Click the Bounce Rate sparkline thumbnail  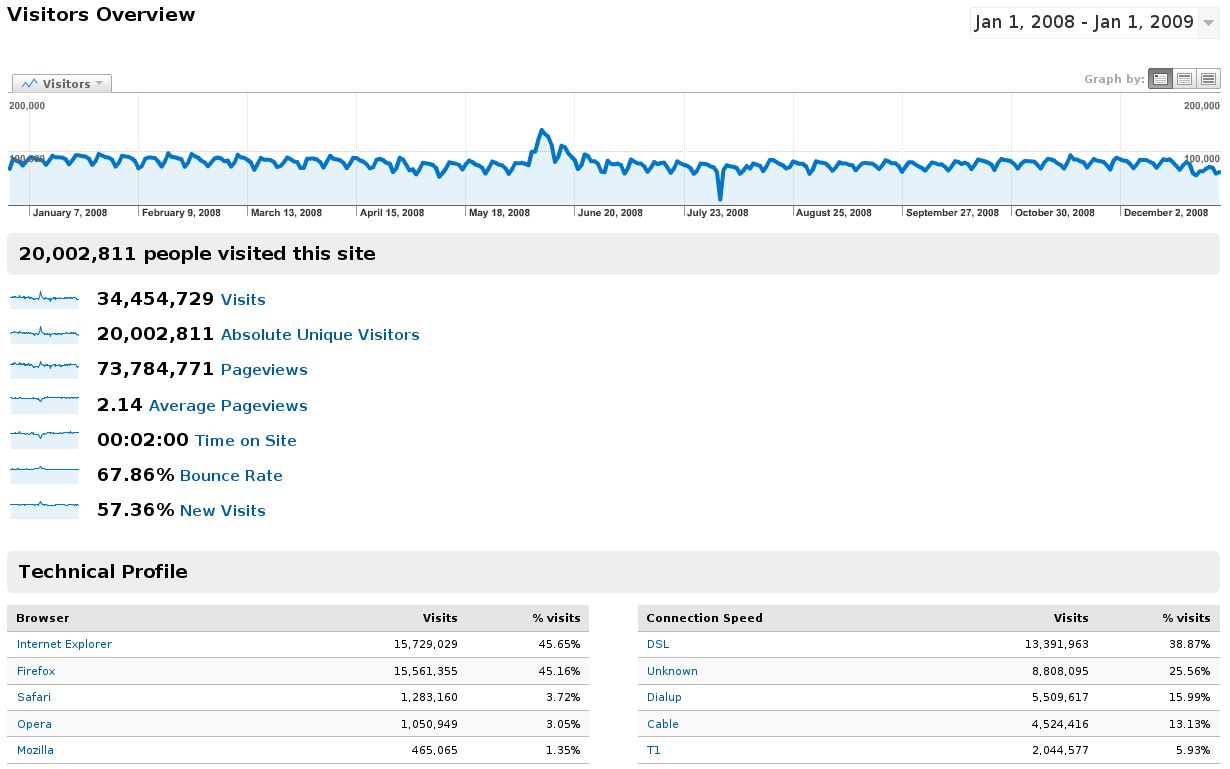tap(44, 475)
